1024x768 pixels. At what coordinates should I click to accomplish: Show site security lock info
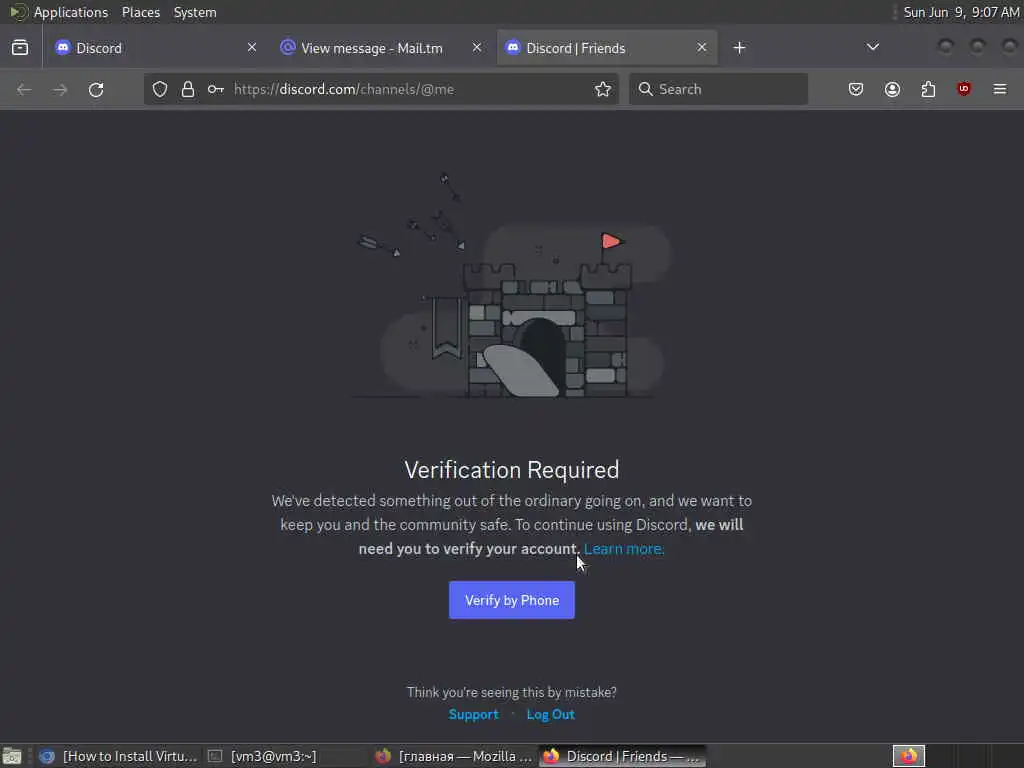coord(188,89)
